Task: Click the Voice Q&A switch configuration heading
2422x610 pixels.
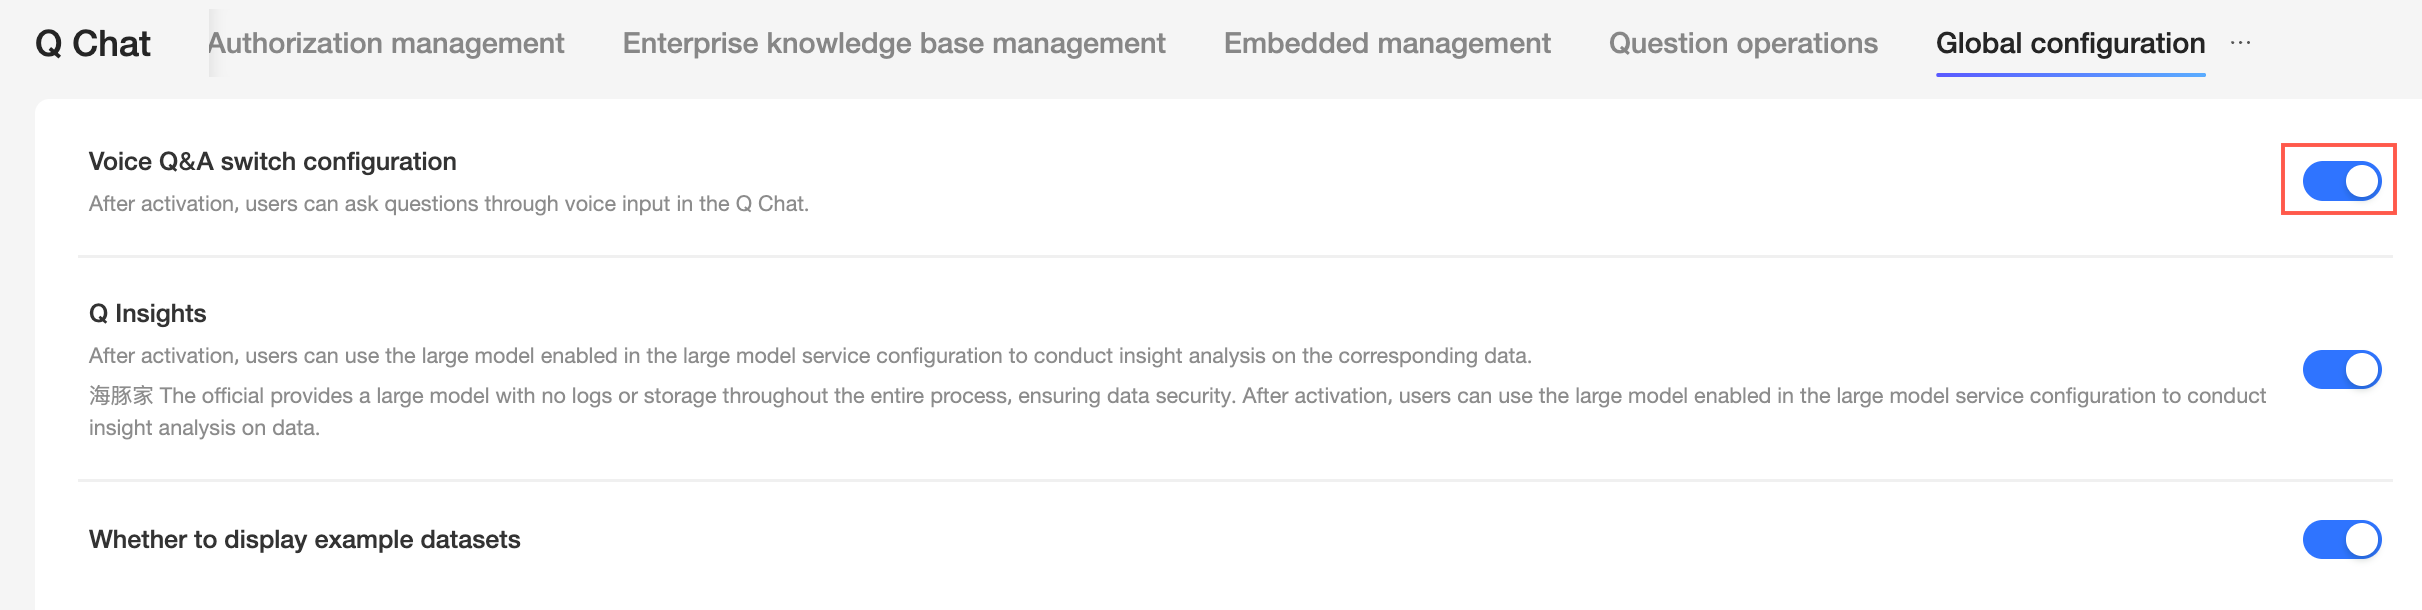Action: [272, 161]
